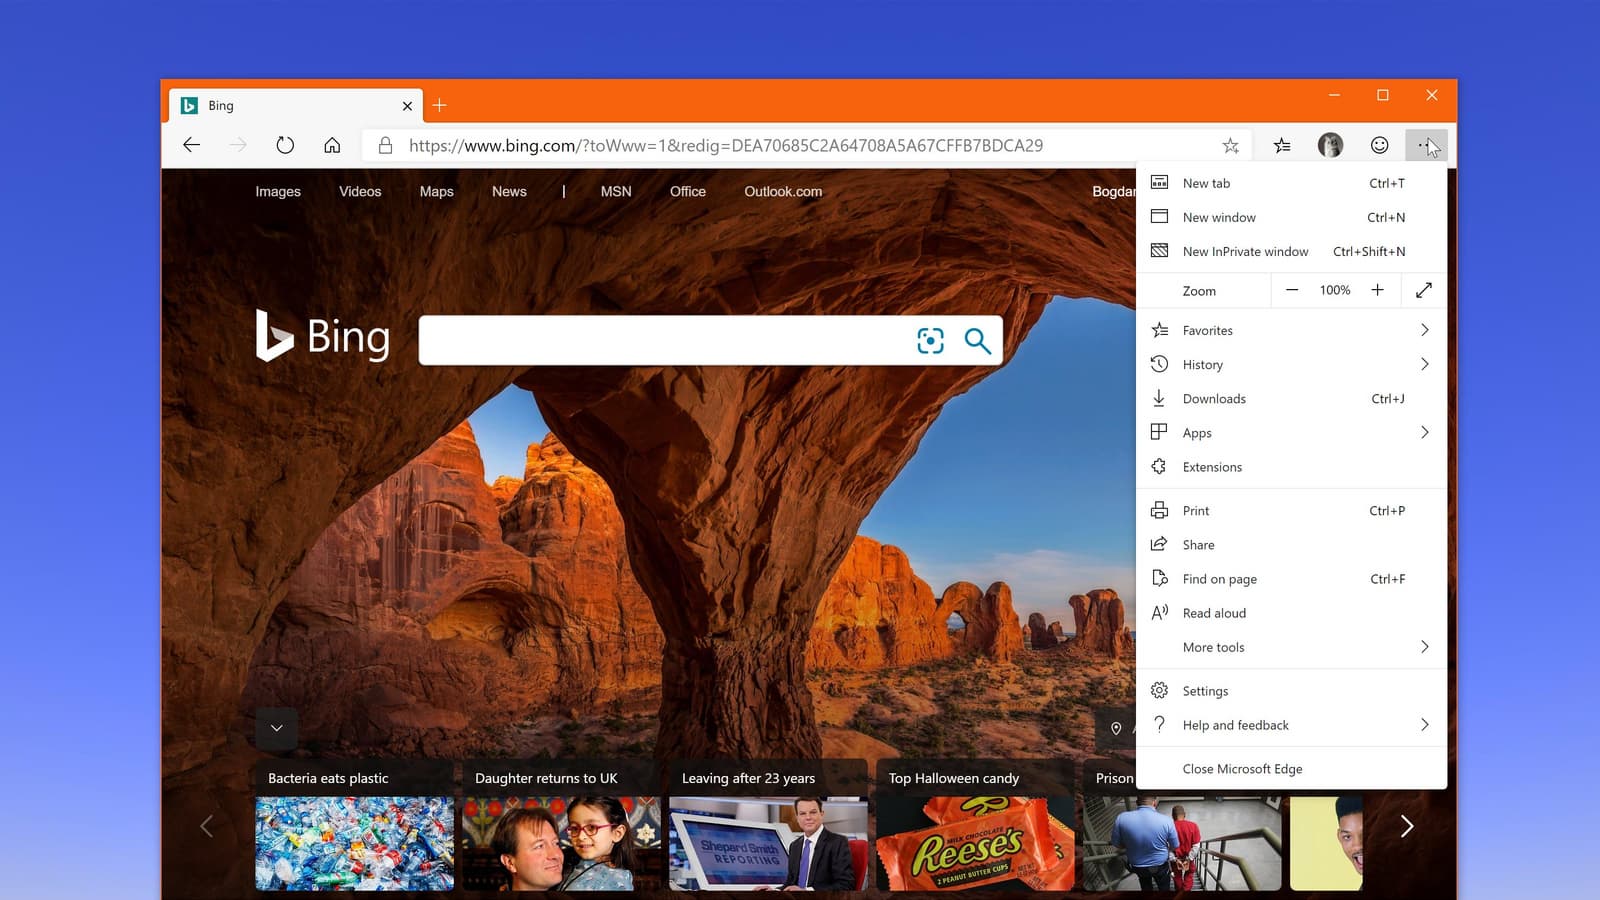Select Share in the menu

1292,544
